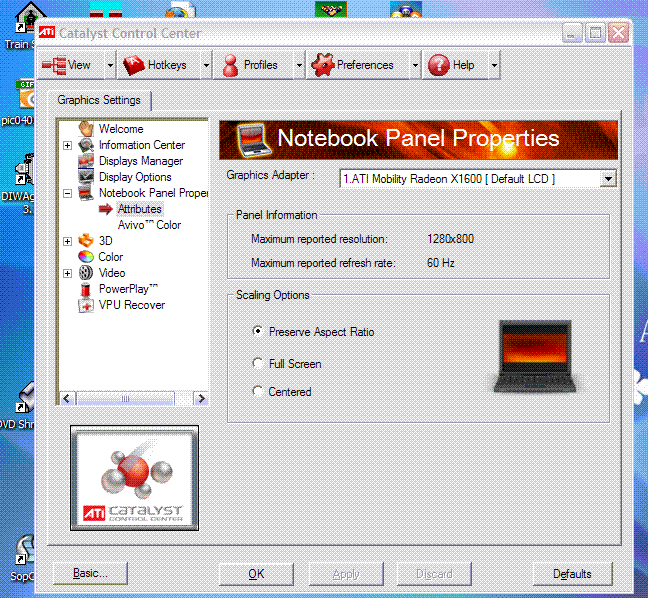
Task: Select VPU Recover in the settings tree
Action: (x=132, y=305)
